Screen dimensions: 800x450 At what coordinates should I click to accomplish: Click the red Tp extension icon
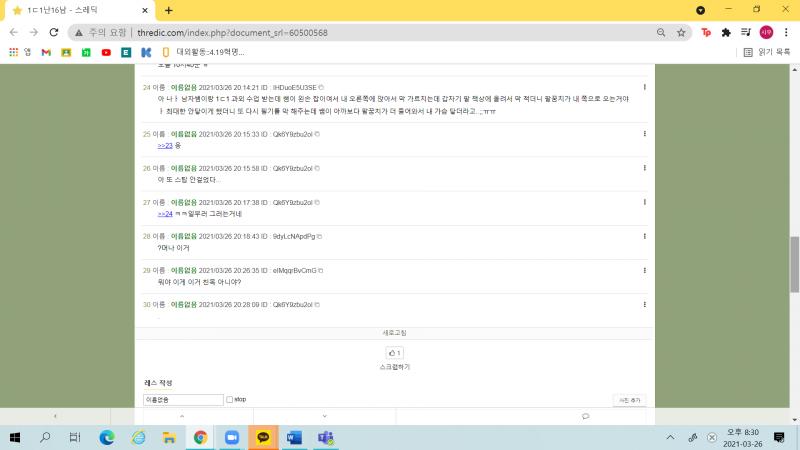[706, 33]
